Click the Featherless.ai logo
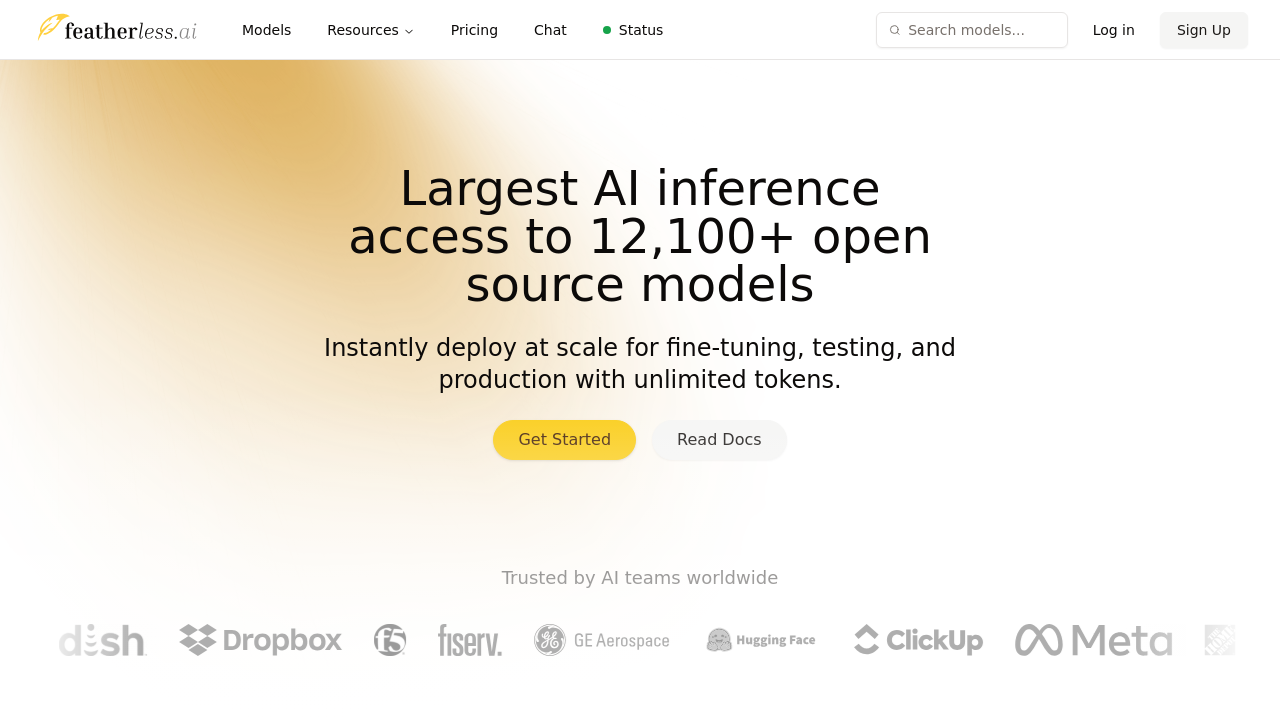 pos(116,27)
